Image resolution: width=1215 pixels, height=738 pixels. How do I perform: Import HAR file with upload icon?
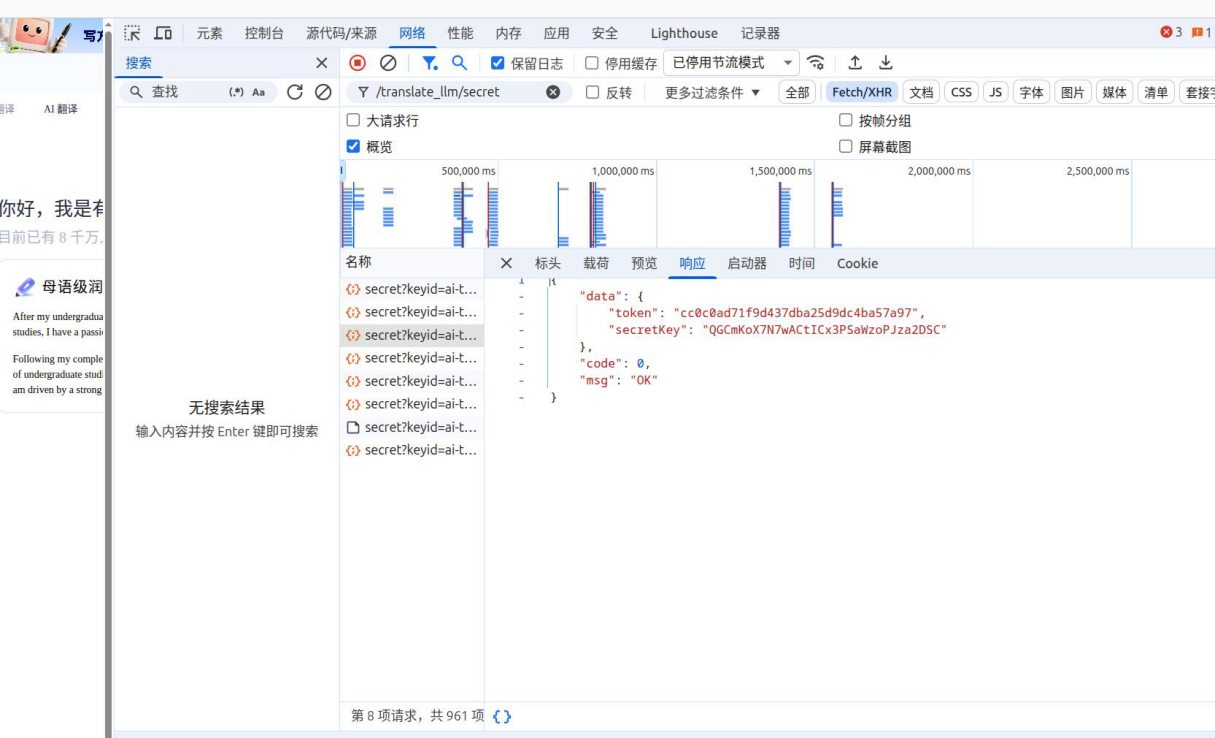[855, 63]
